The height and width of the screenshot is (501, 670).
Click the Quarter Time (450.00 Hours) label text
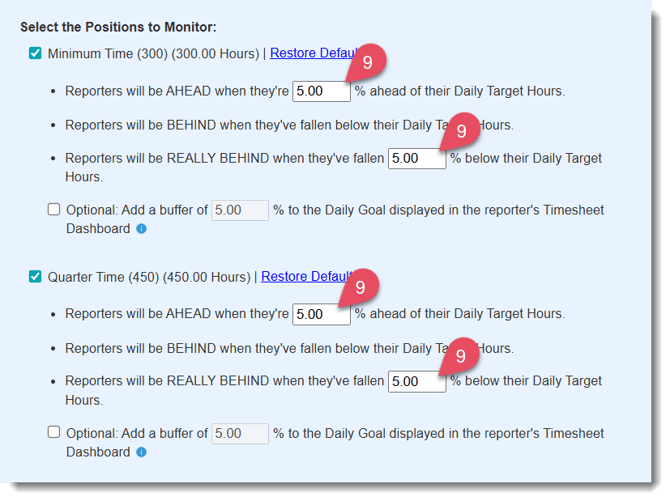click(149, 277)
